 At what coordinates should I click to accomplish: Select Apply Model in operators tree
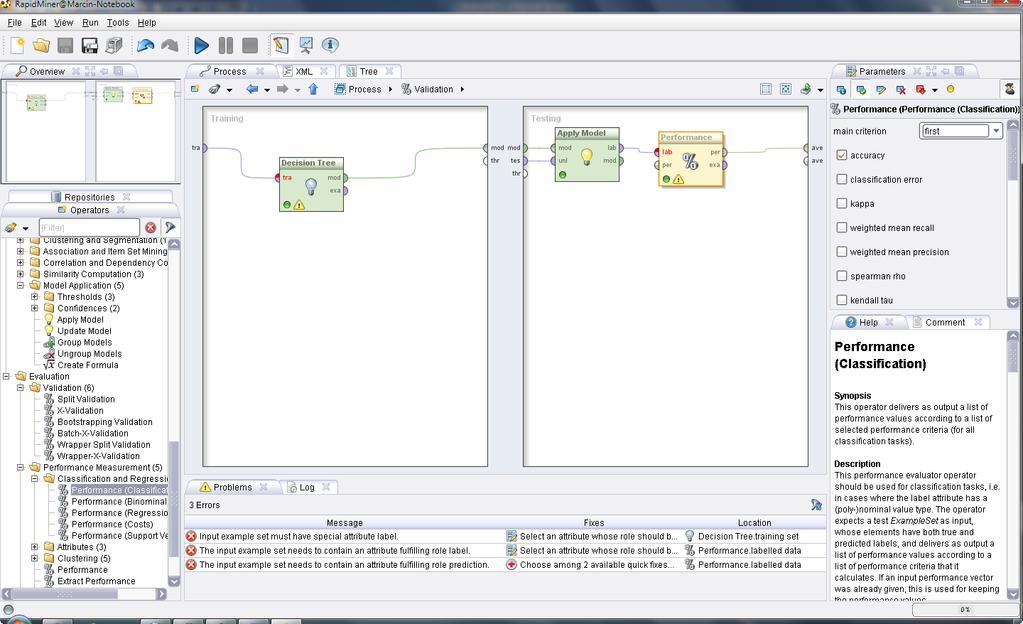80,320
